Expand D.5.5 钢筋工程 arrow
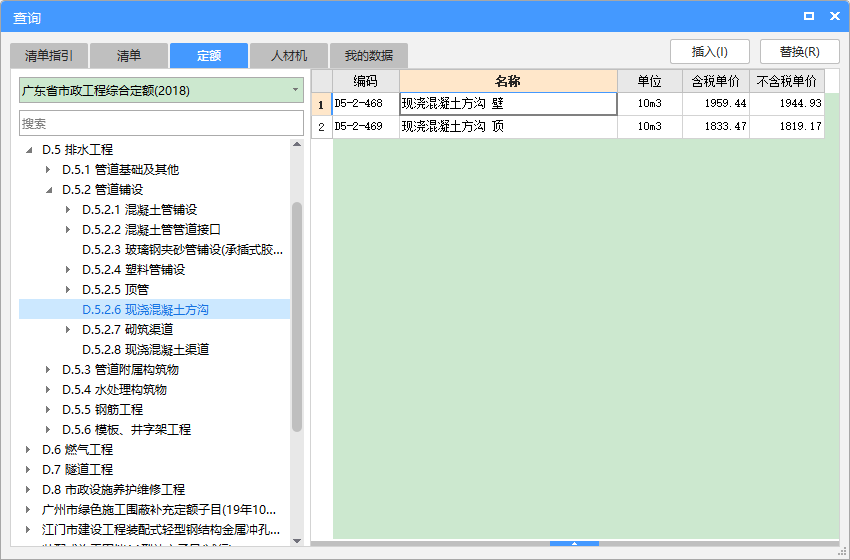The image size is (850, 560). coord(48,409)
